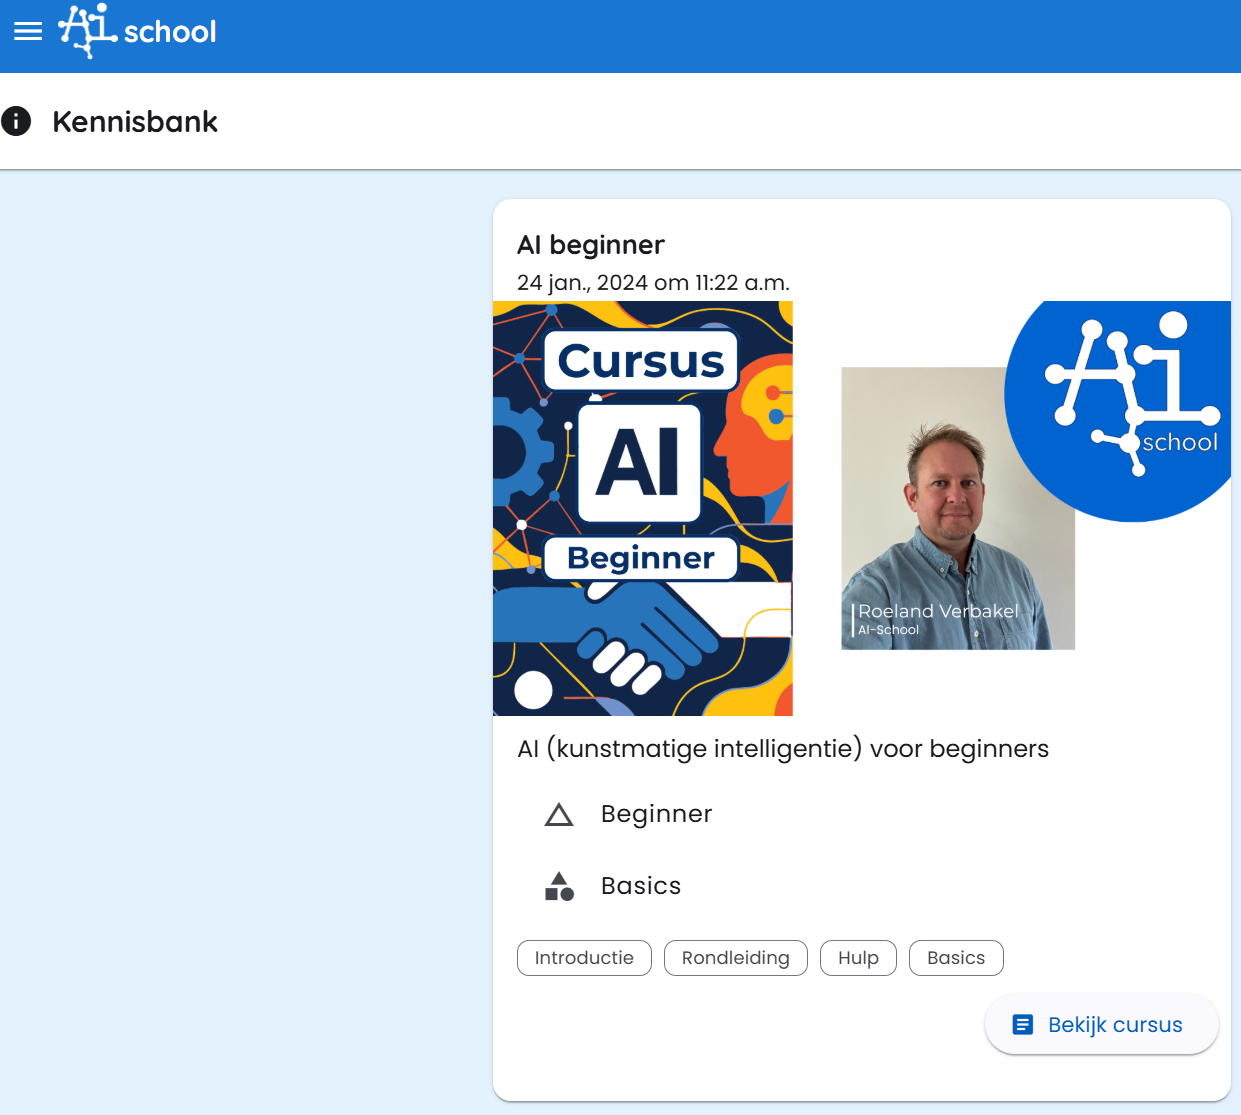Select the Hulp tag chip
The height and width of the screenshot is (1115, 1241).
858,958
